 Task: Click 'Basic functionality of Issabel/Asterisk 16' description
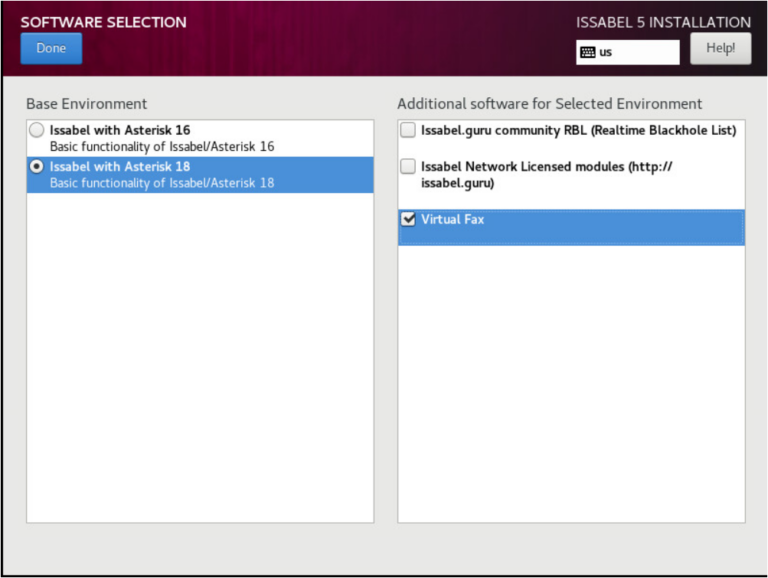(162, 147)
